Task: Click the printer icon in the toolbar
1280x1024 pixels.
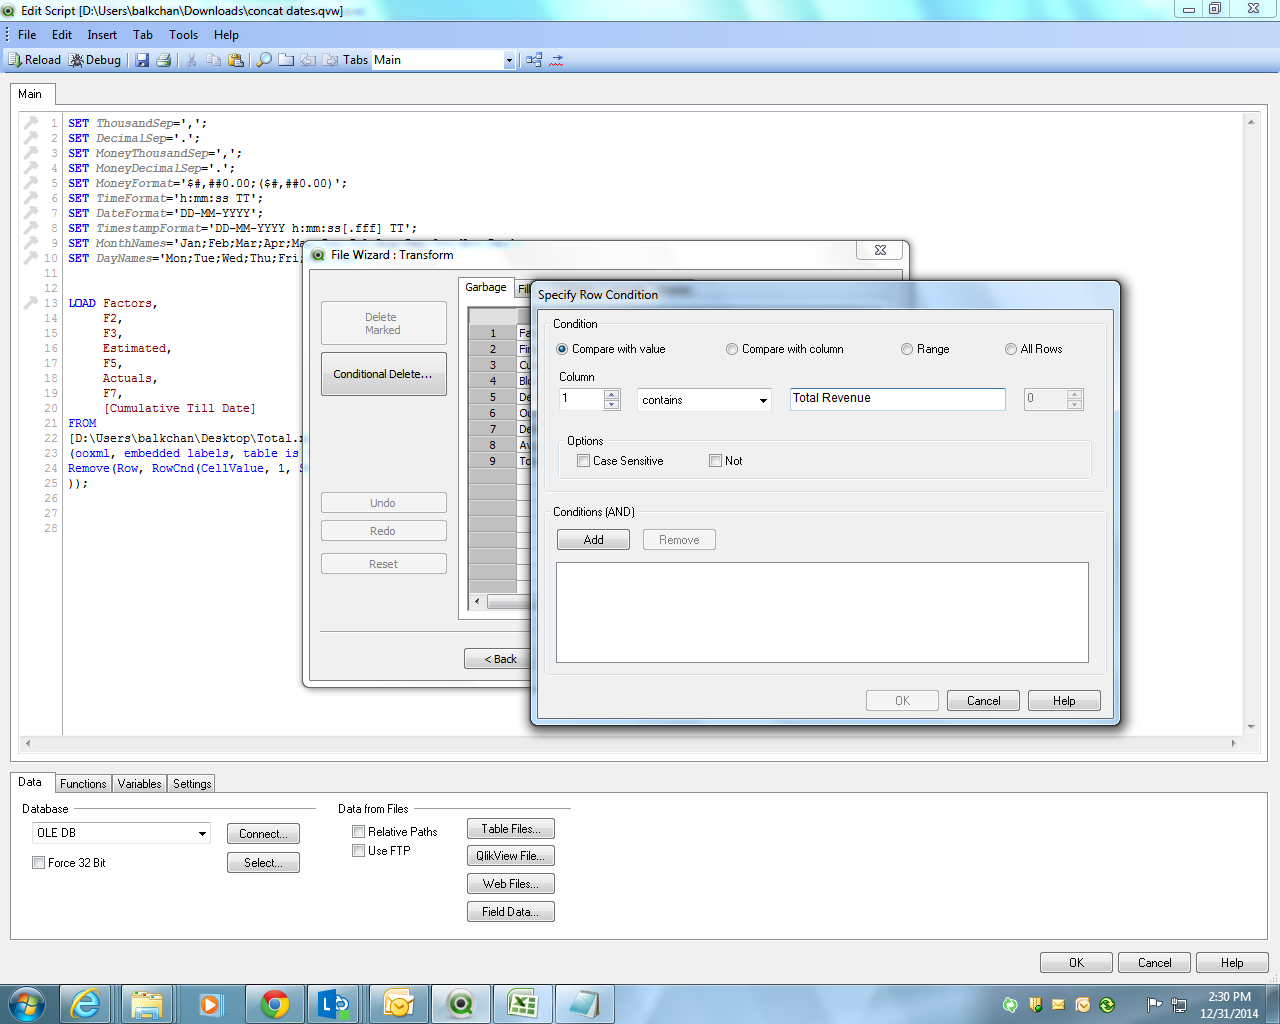Action: pyautogui.click(x=163, y=60)
